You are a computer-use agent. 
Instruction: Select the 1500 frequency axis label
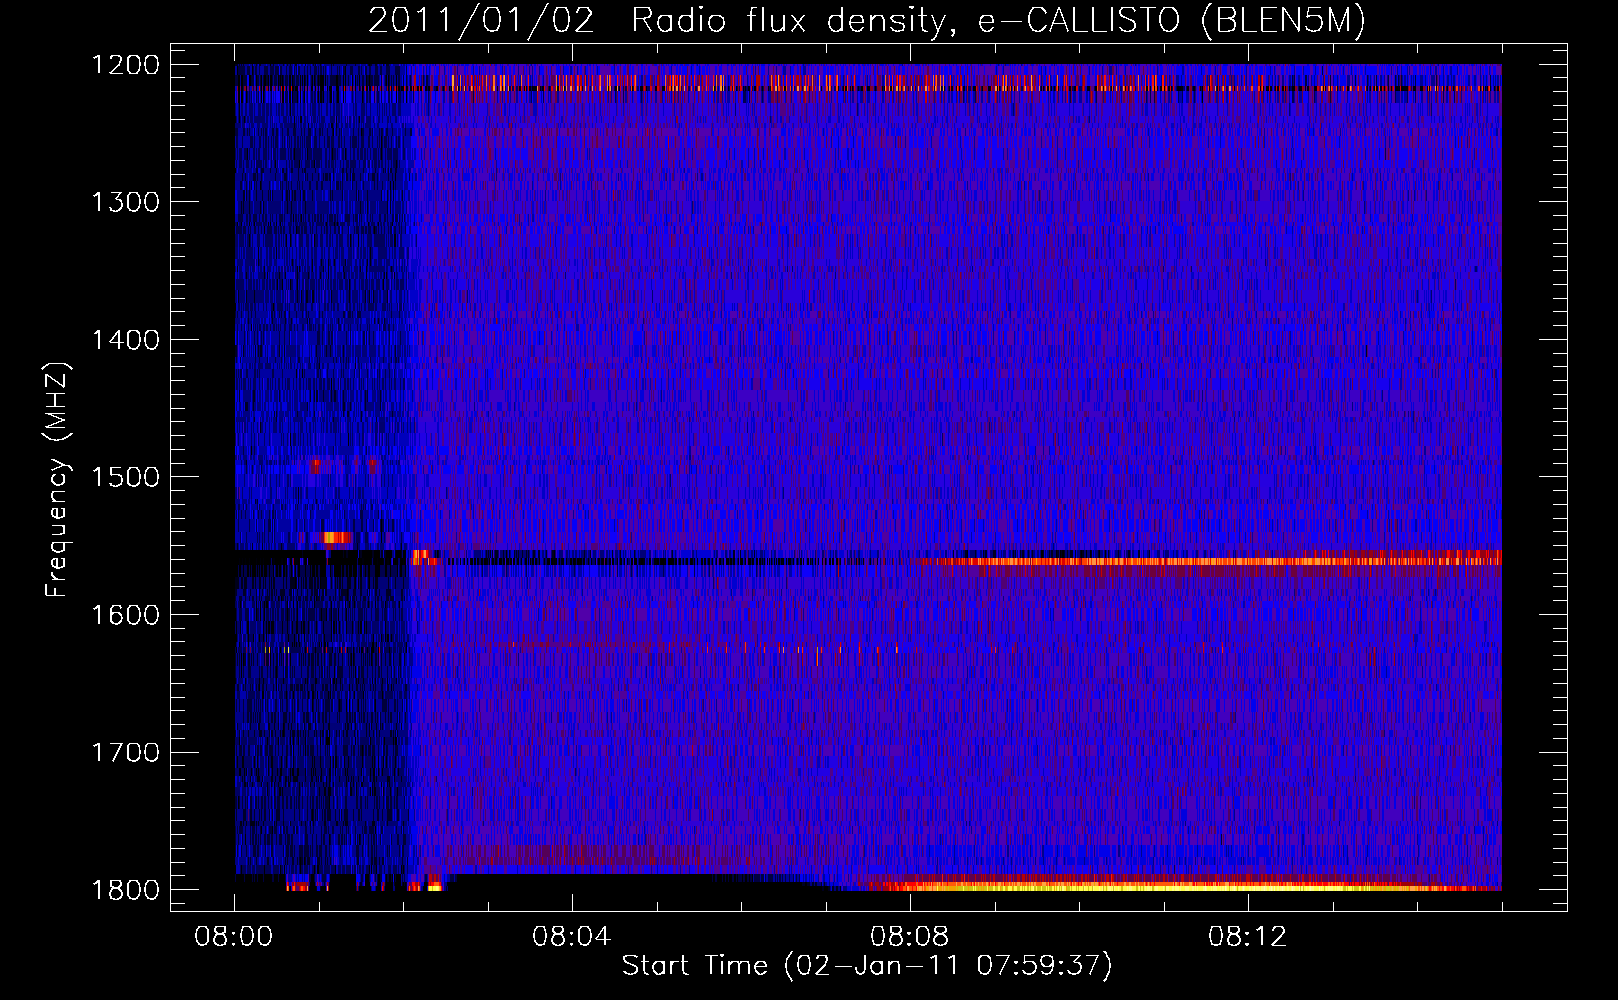[x=125, y=477]
